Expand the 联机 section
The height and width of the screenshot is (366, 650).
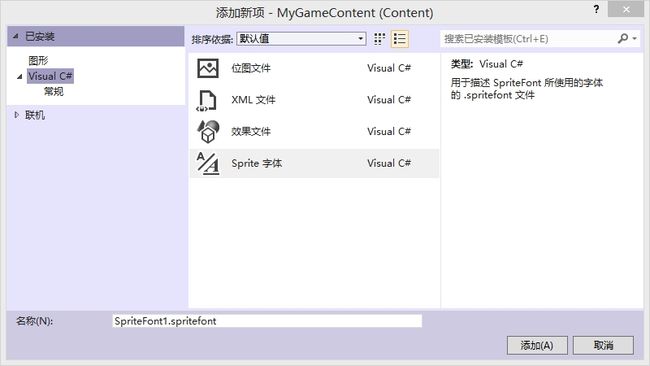pyautogui.click(x=17, y=115)
